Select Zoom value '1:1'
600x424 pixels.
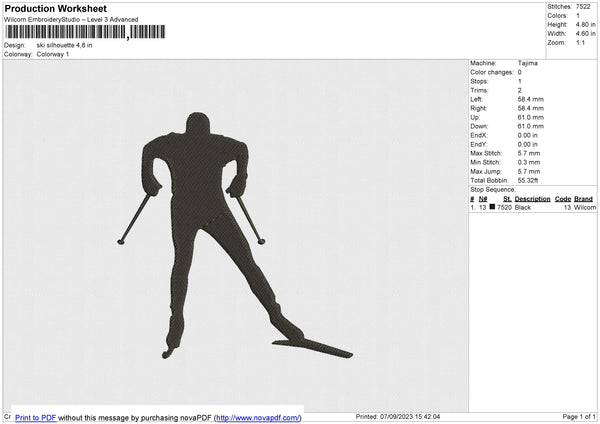point(580,42)
